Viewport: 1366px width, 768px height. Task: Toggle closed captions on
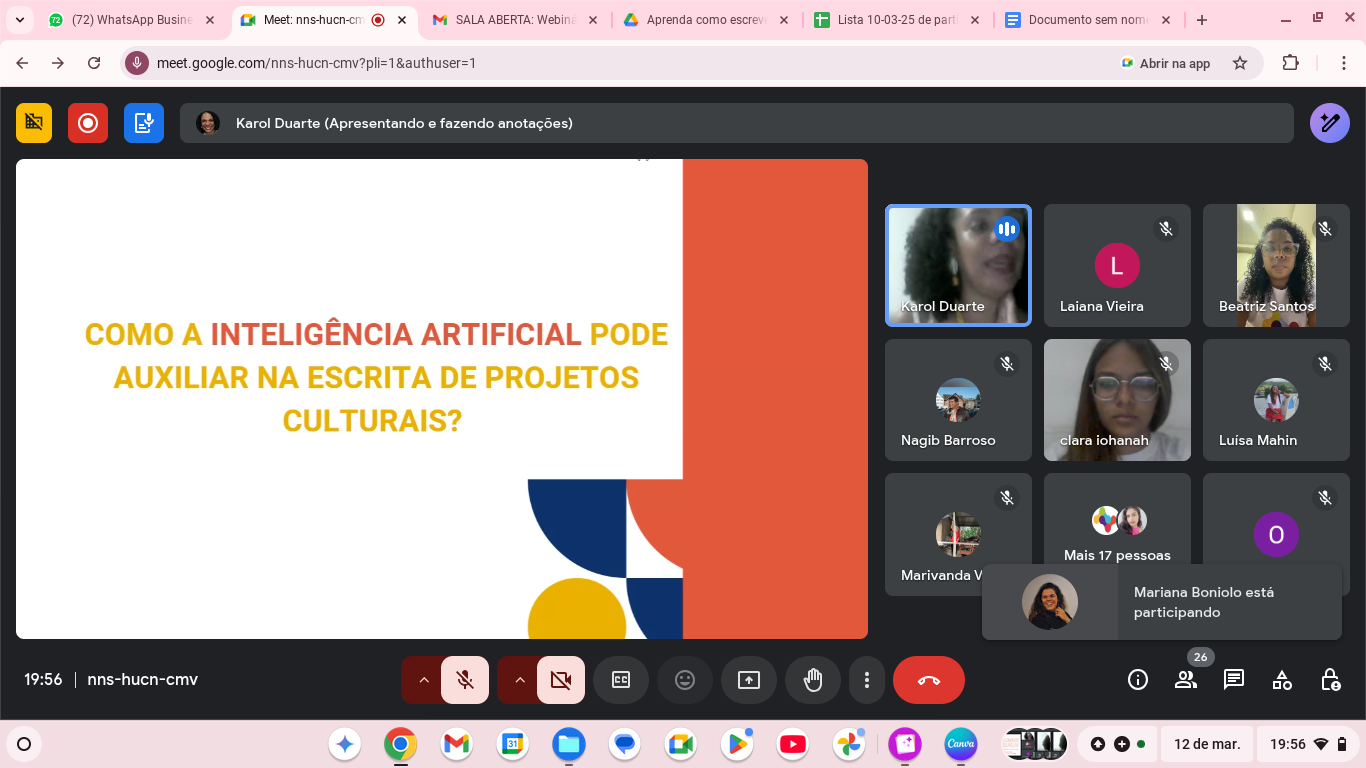pos(621,680)
